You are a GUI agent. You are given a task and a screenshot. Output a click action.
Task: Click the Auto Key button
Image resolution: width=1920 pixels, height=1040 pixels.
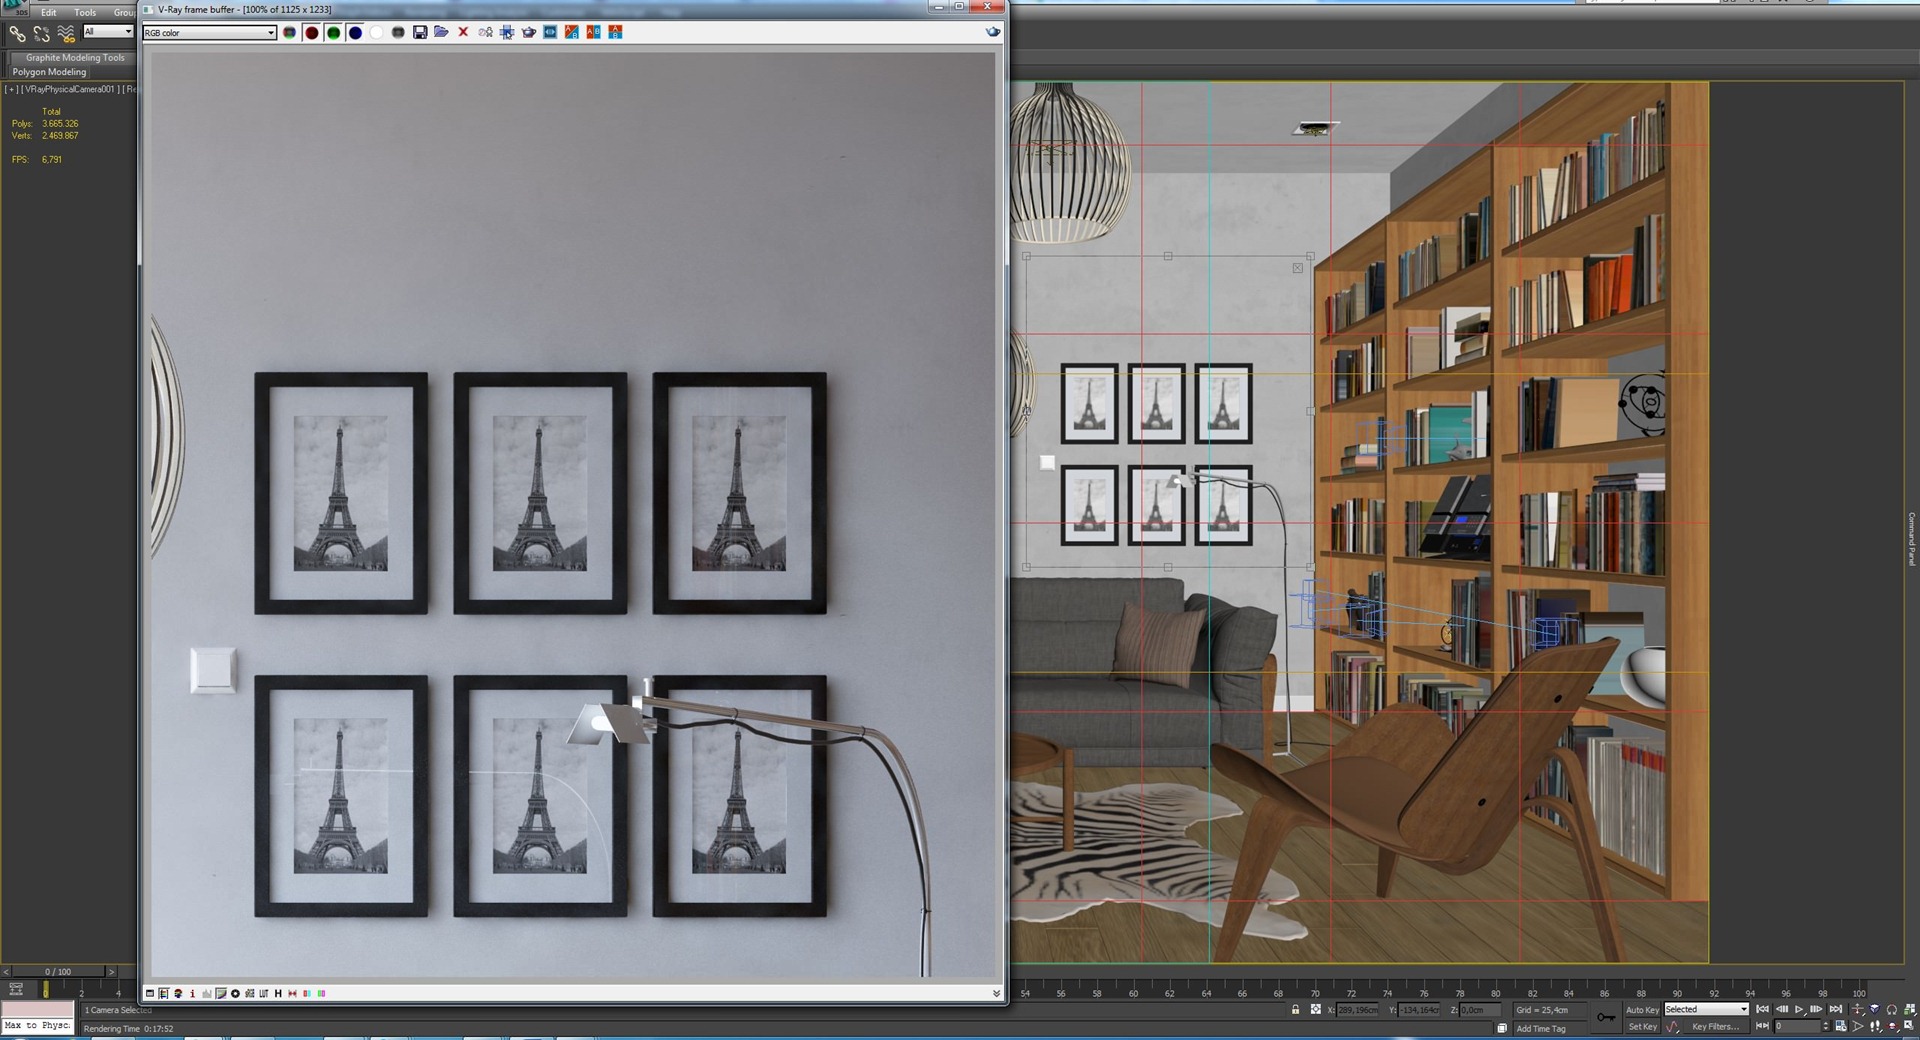[1642, 1009]
